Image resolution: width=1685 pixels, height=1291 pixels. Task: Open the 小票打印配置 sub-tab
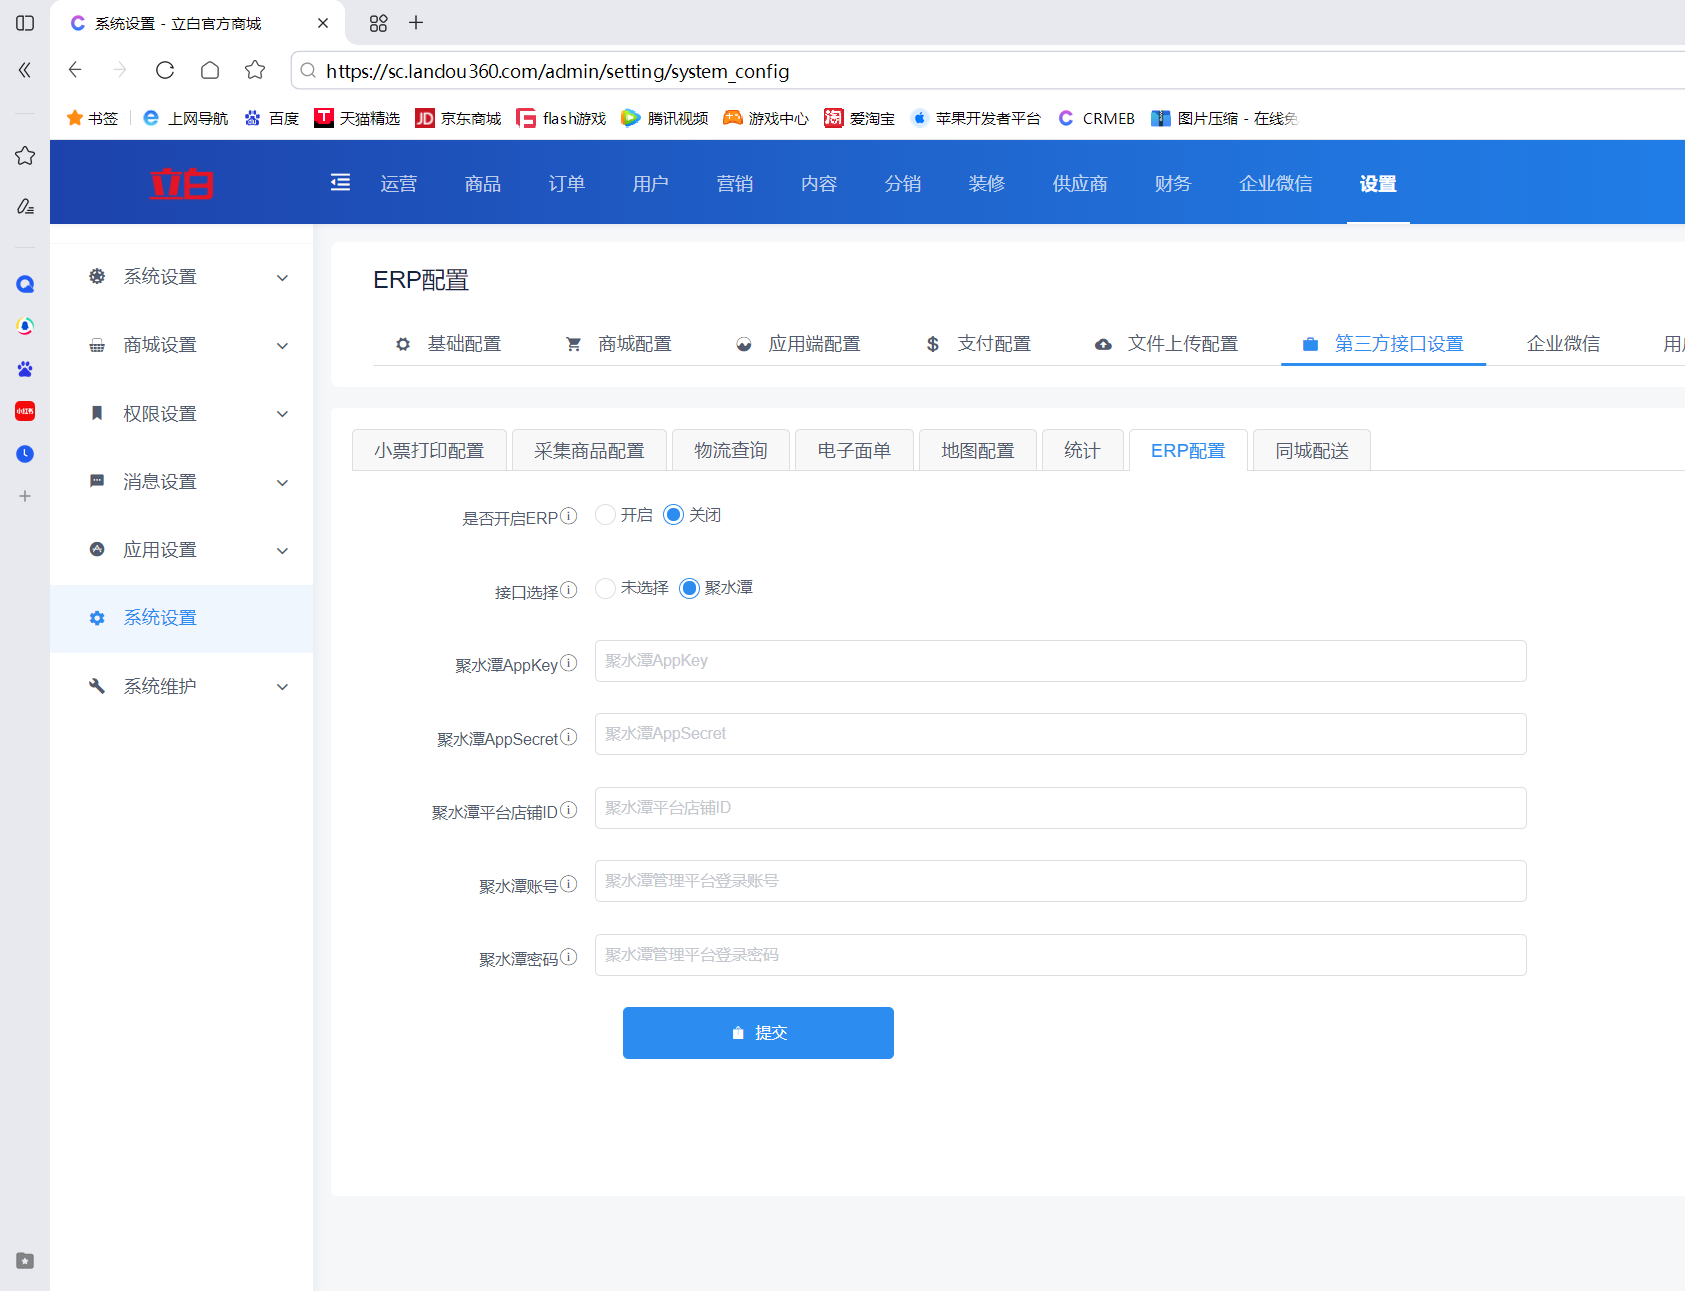coord(429,450)
